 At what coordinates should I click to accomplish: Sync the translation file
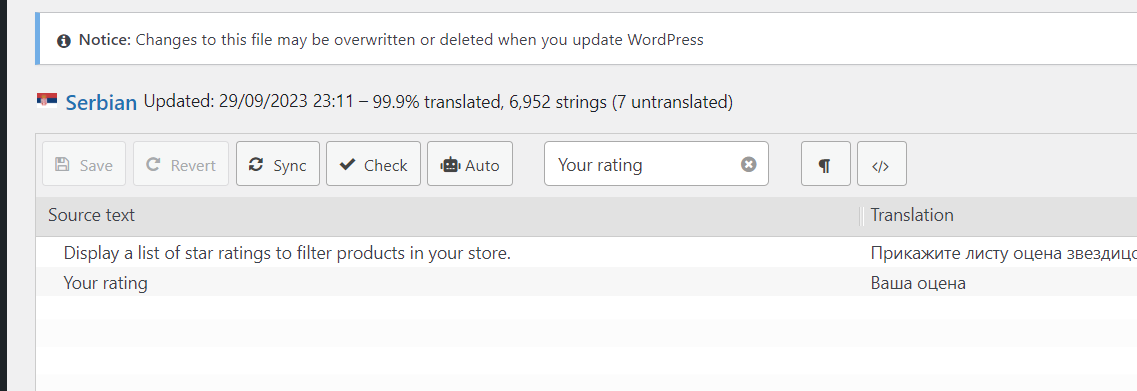278,164
